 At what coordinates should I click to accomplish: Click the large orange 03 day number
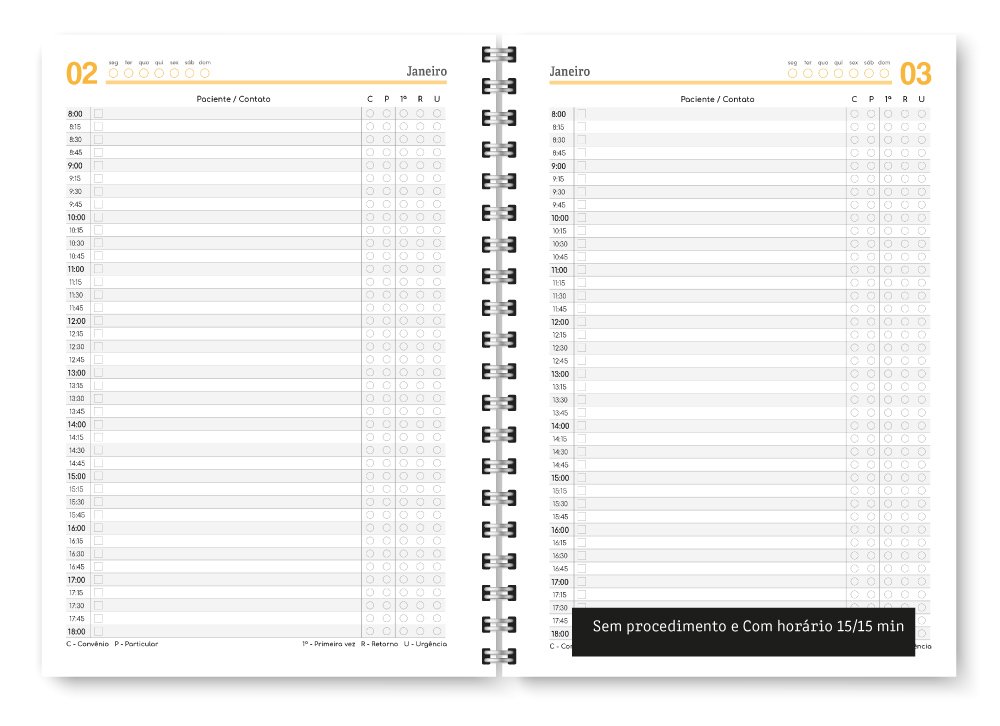(x=915, y=74)
